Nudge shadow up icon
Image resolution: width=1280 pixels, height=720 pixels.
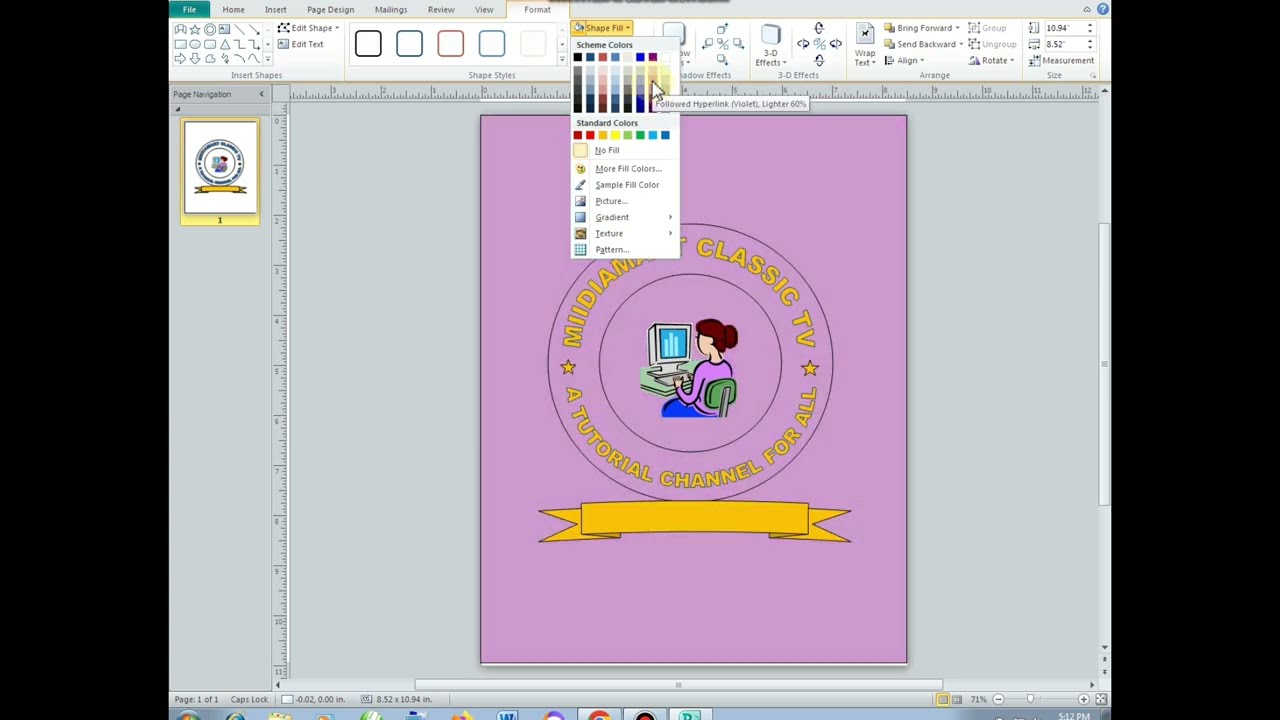click(723, 28)
